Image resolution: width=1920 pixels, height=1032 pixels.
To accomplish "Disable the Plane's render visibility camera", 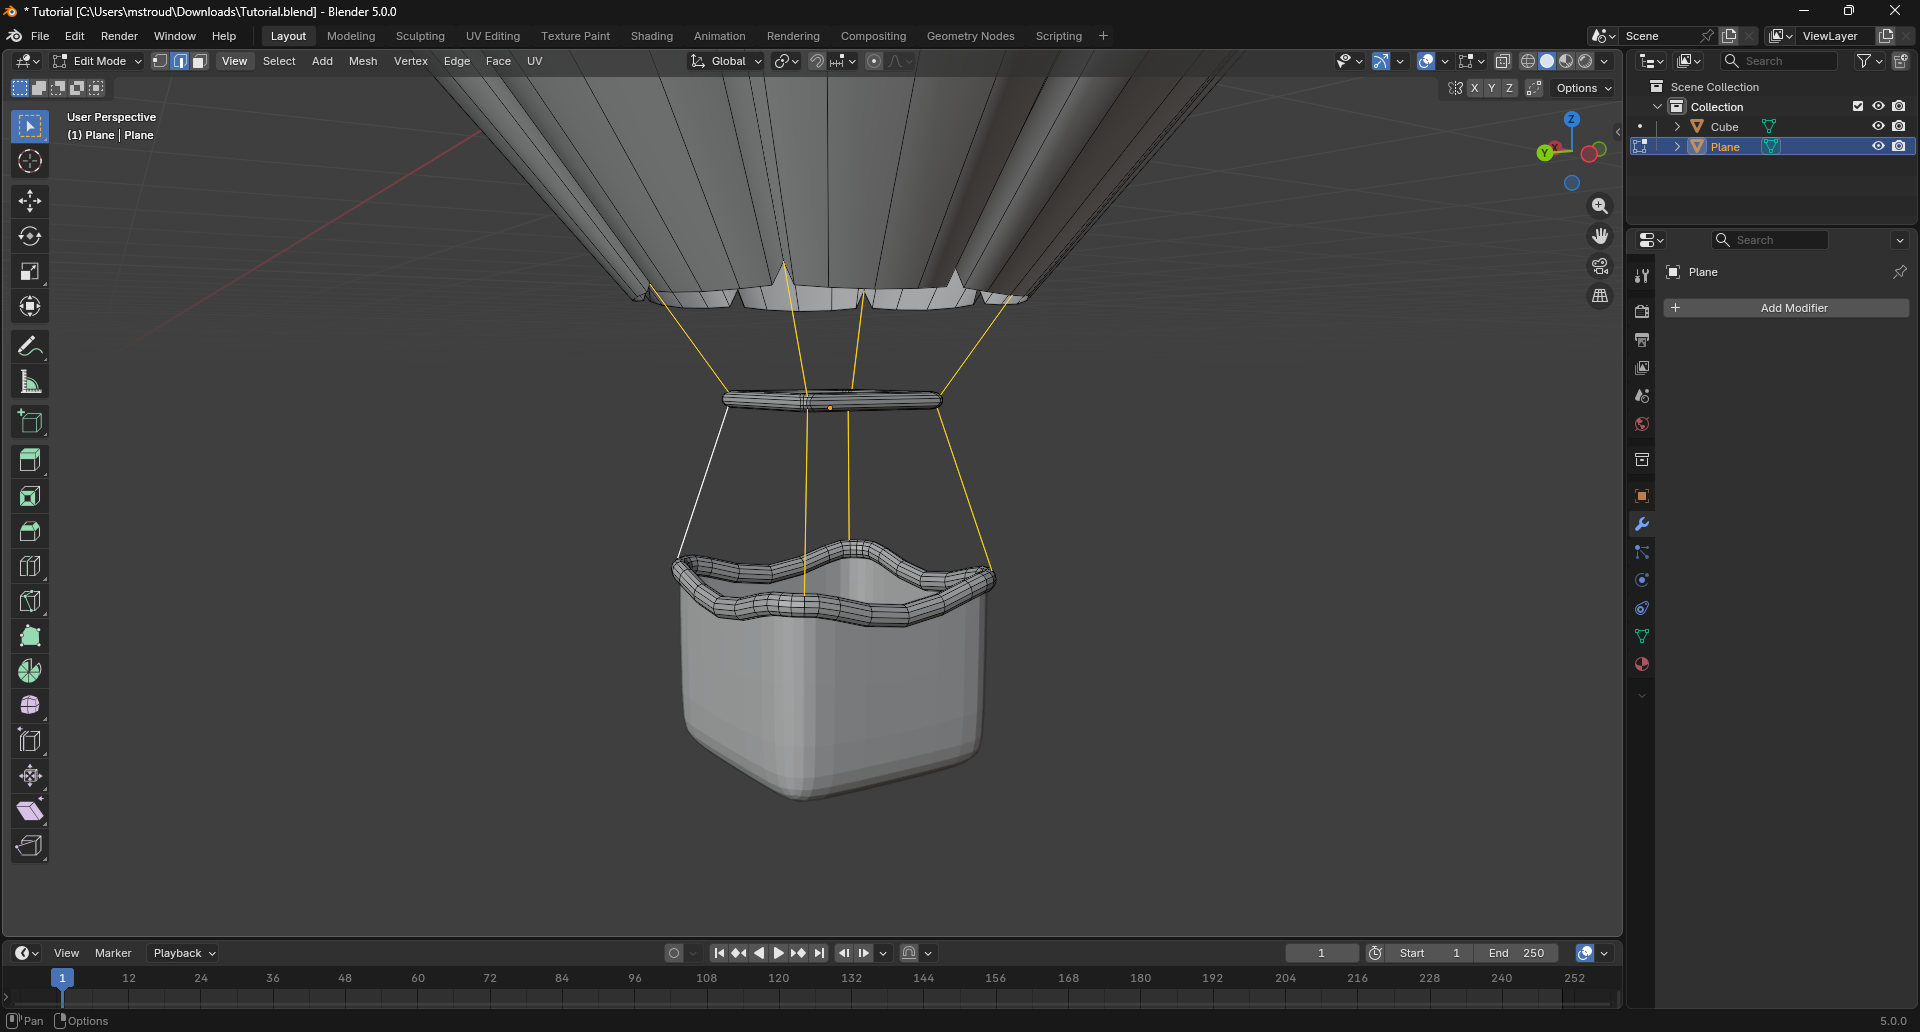I will click(1899, 146).
